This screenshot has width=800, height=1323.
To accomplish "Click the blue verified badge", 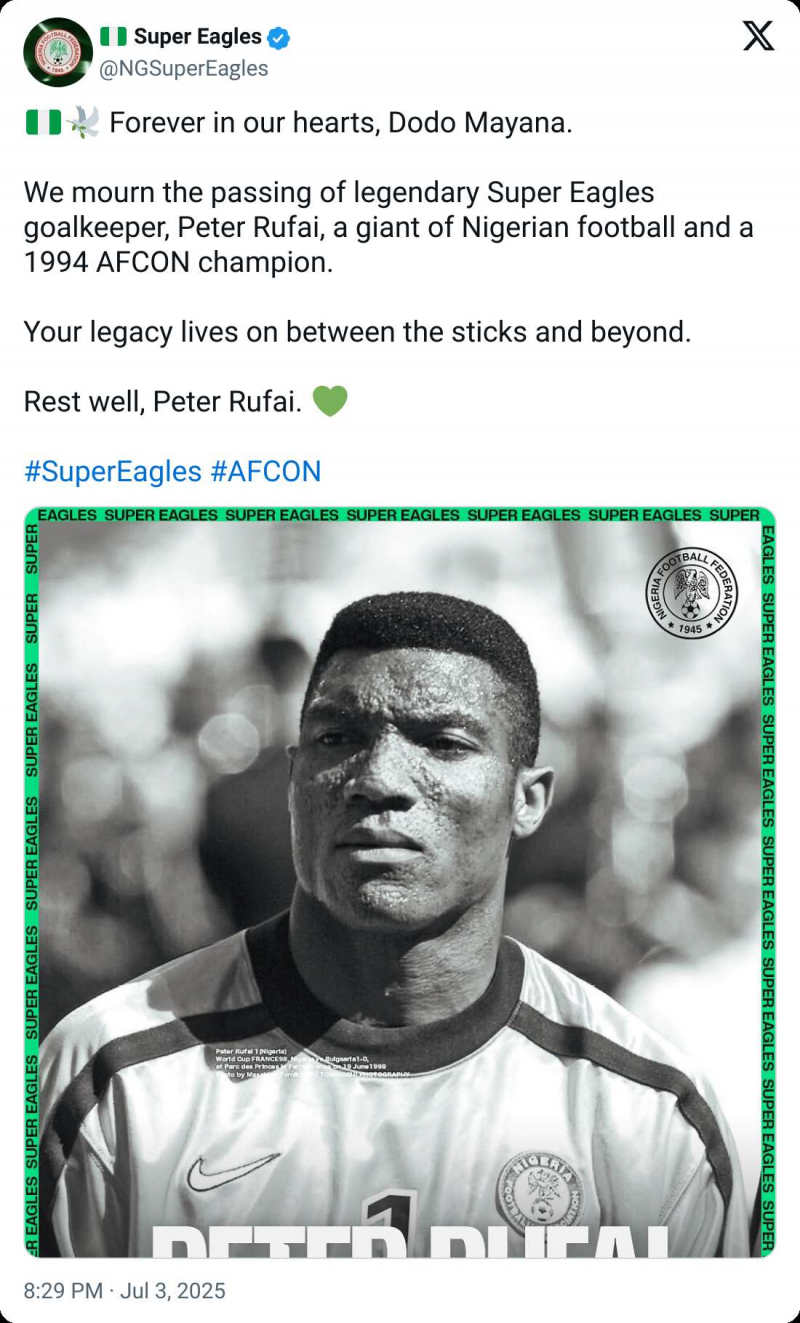I will pos(279,38).
